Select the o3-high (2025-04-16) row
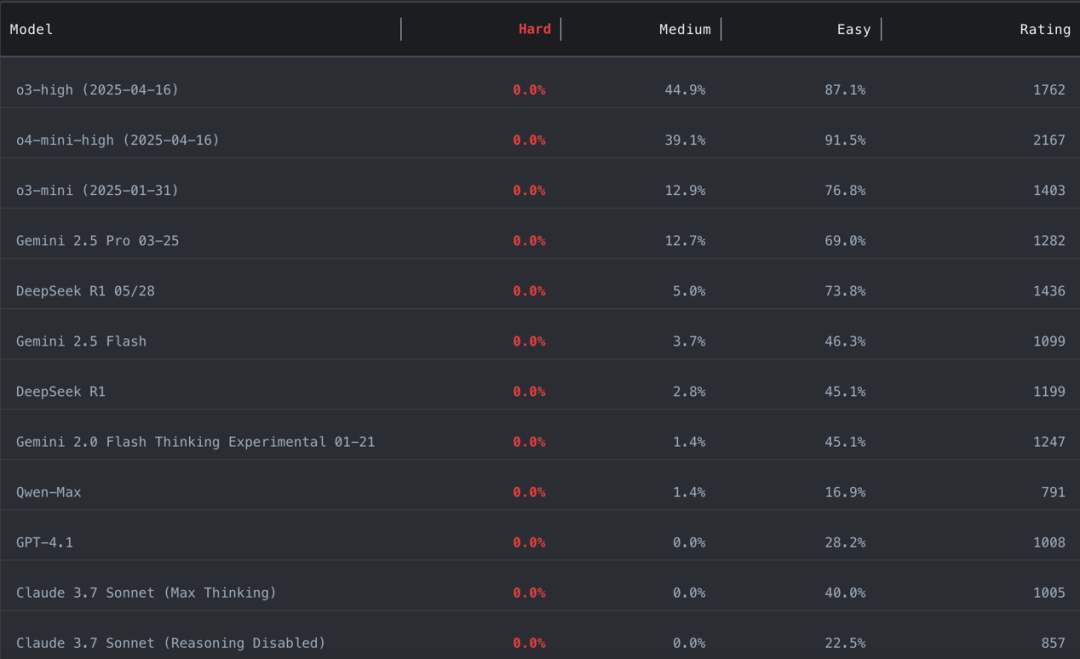 (x=97, y=90)
